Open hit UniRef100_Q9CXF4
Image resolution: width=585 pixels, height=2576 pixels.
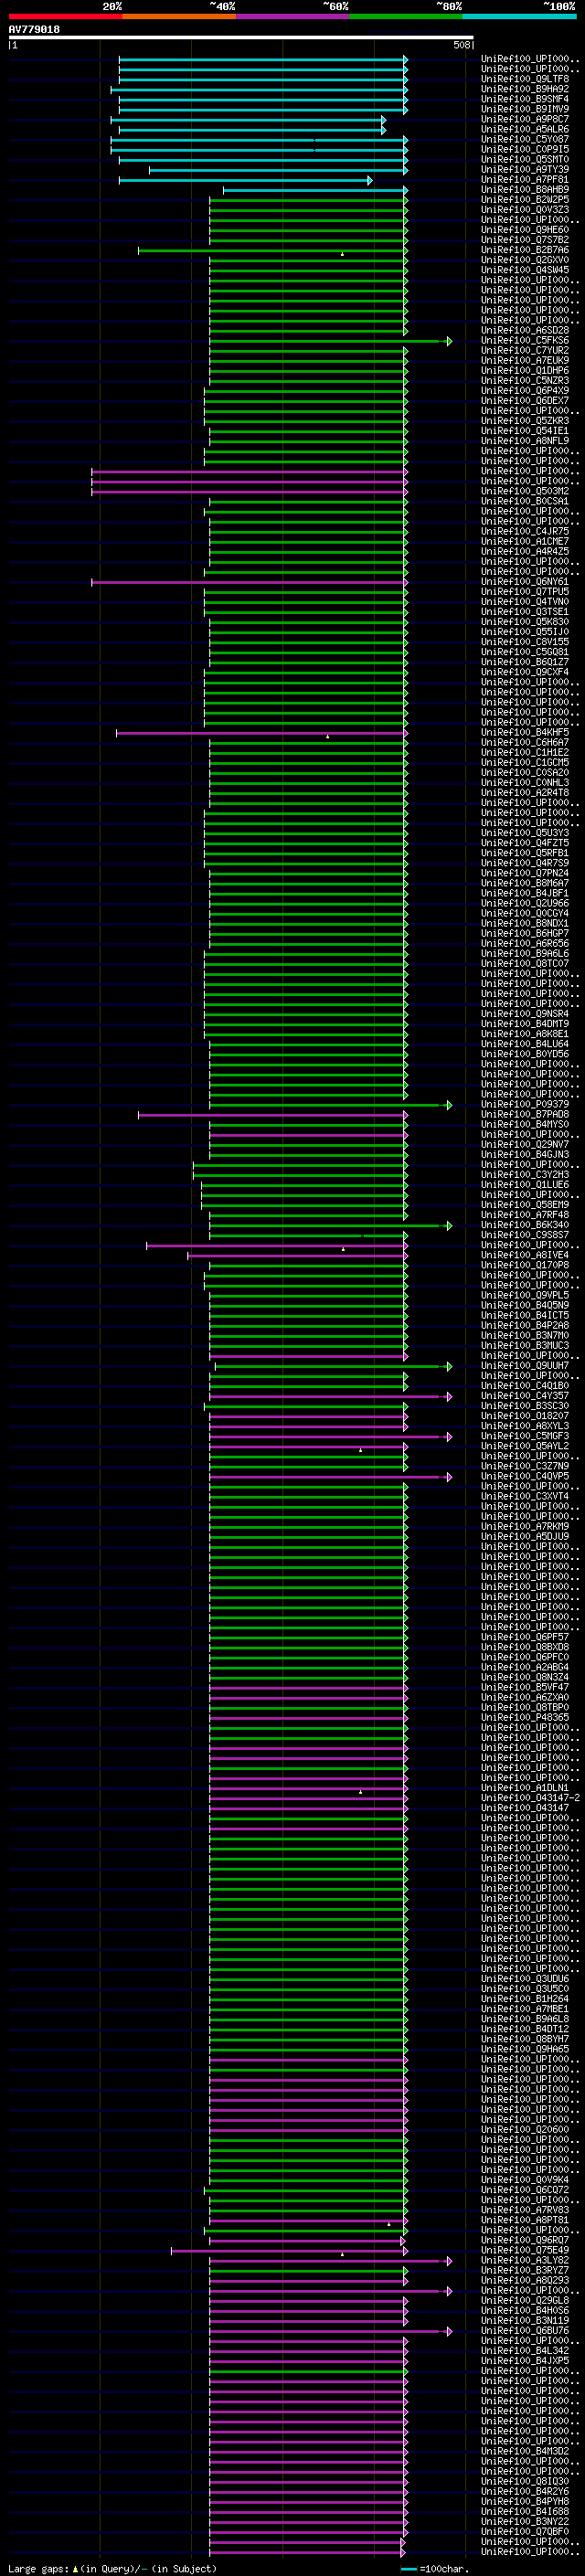coord(525,672)
